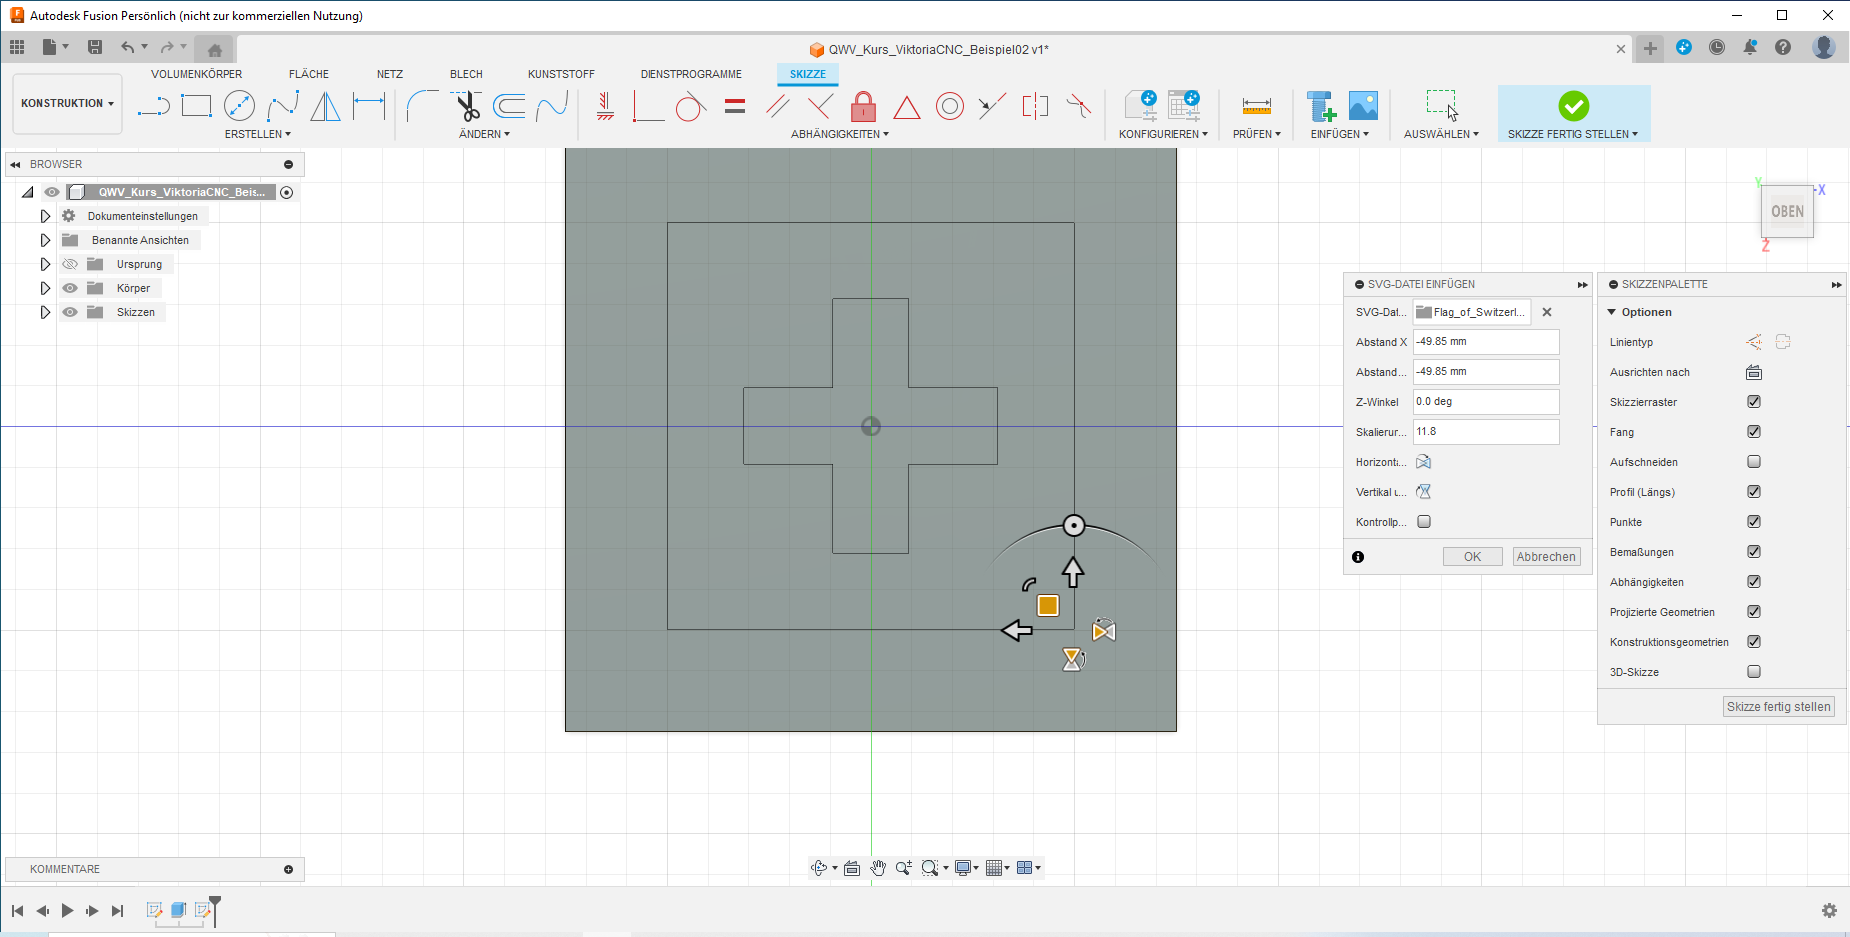Image resolution: width=1850 pixels, height=937 pixels.
Task: Click the lock constraint icon
Action: (863, 106)
